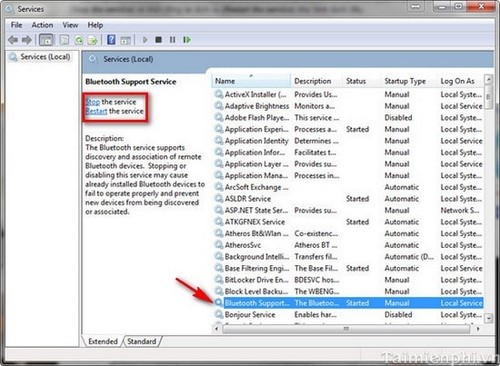Sort by the Log On As column header
The height and width of the screenshot is (366, 500).
pos(460,81)
